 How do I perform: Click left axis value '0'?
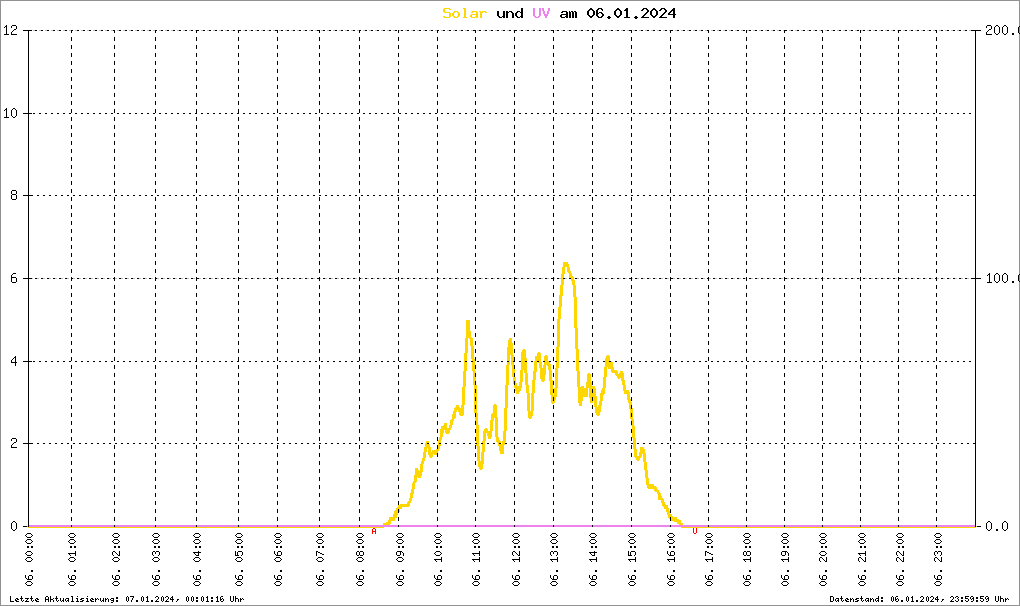14,526
